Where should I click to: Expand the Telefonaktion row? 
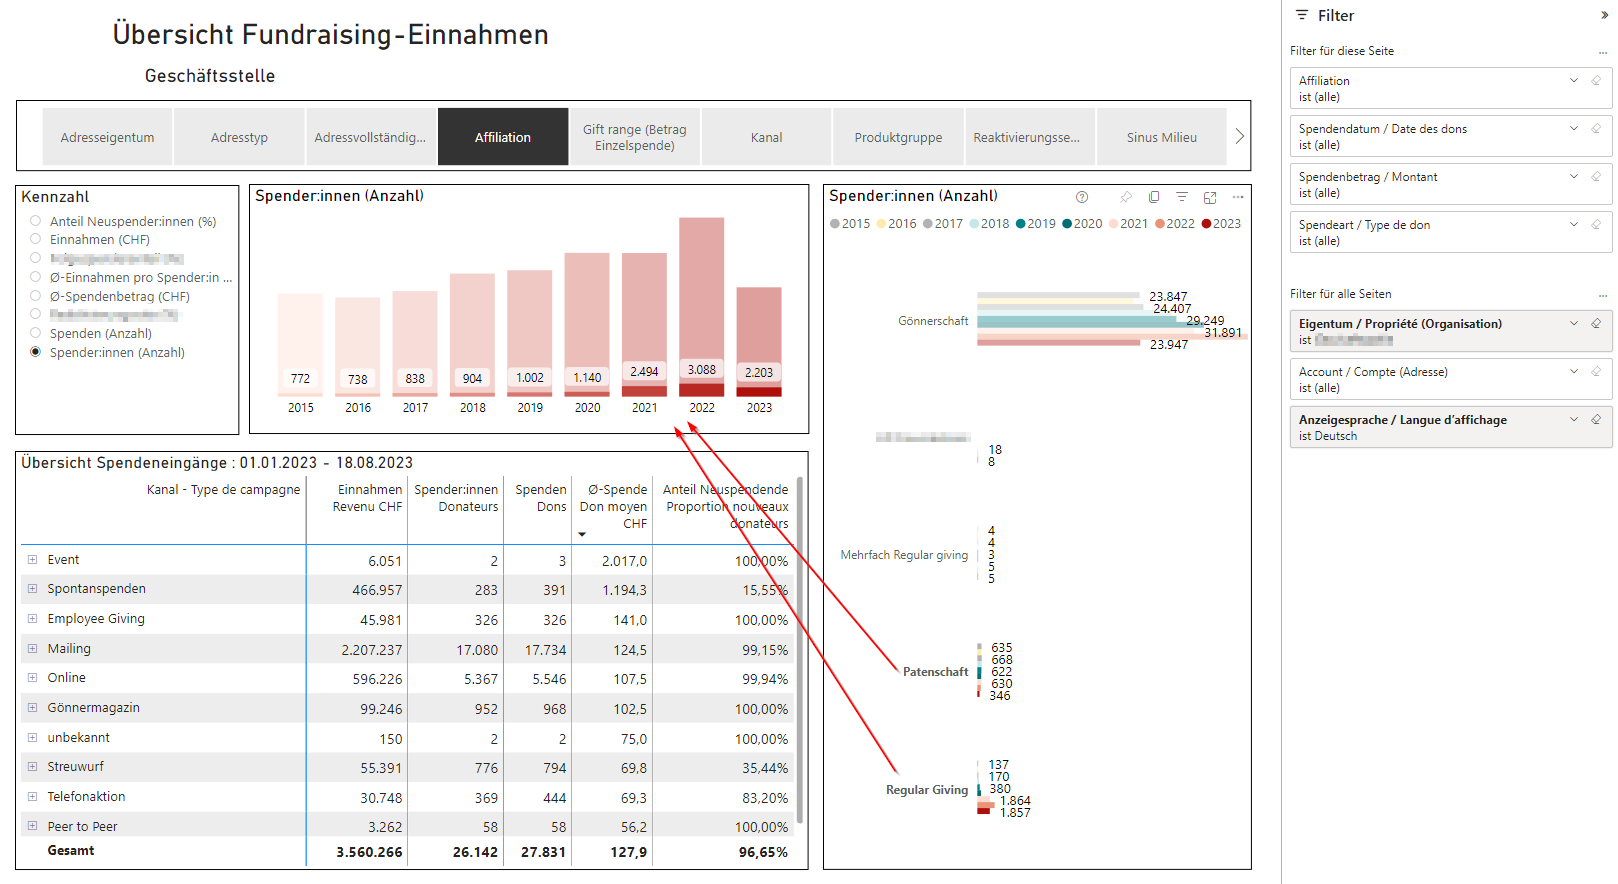coord(32,797)
